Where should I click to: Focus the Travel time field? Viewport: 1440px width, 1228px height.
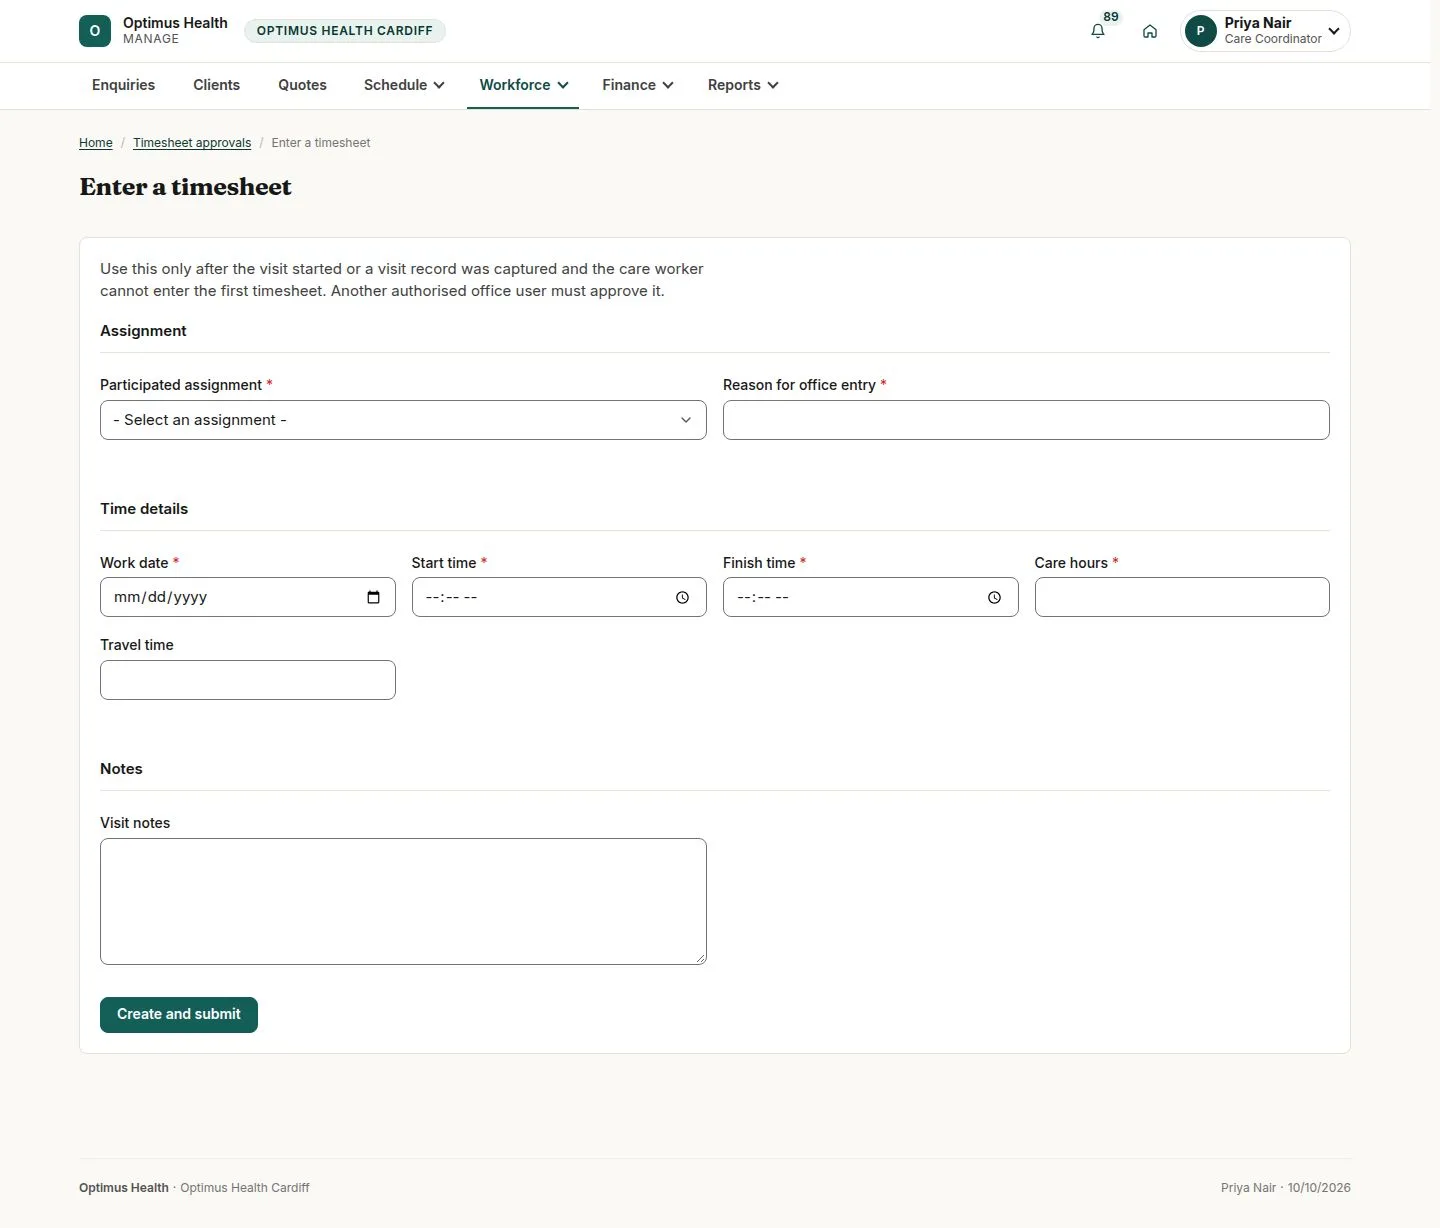248,680
